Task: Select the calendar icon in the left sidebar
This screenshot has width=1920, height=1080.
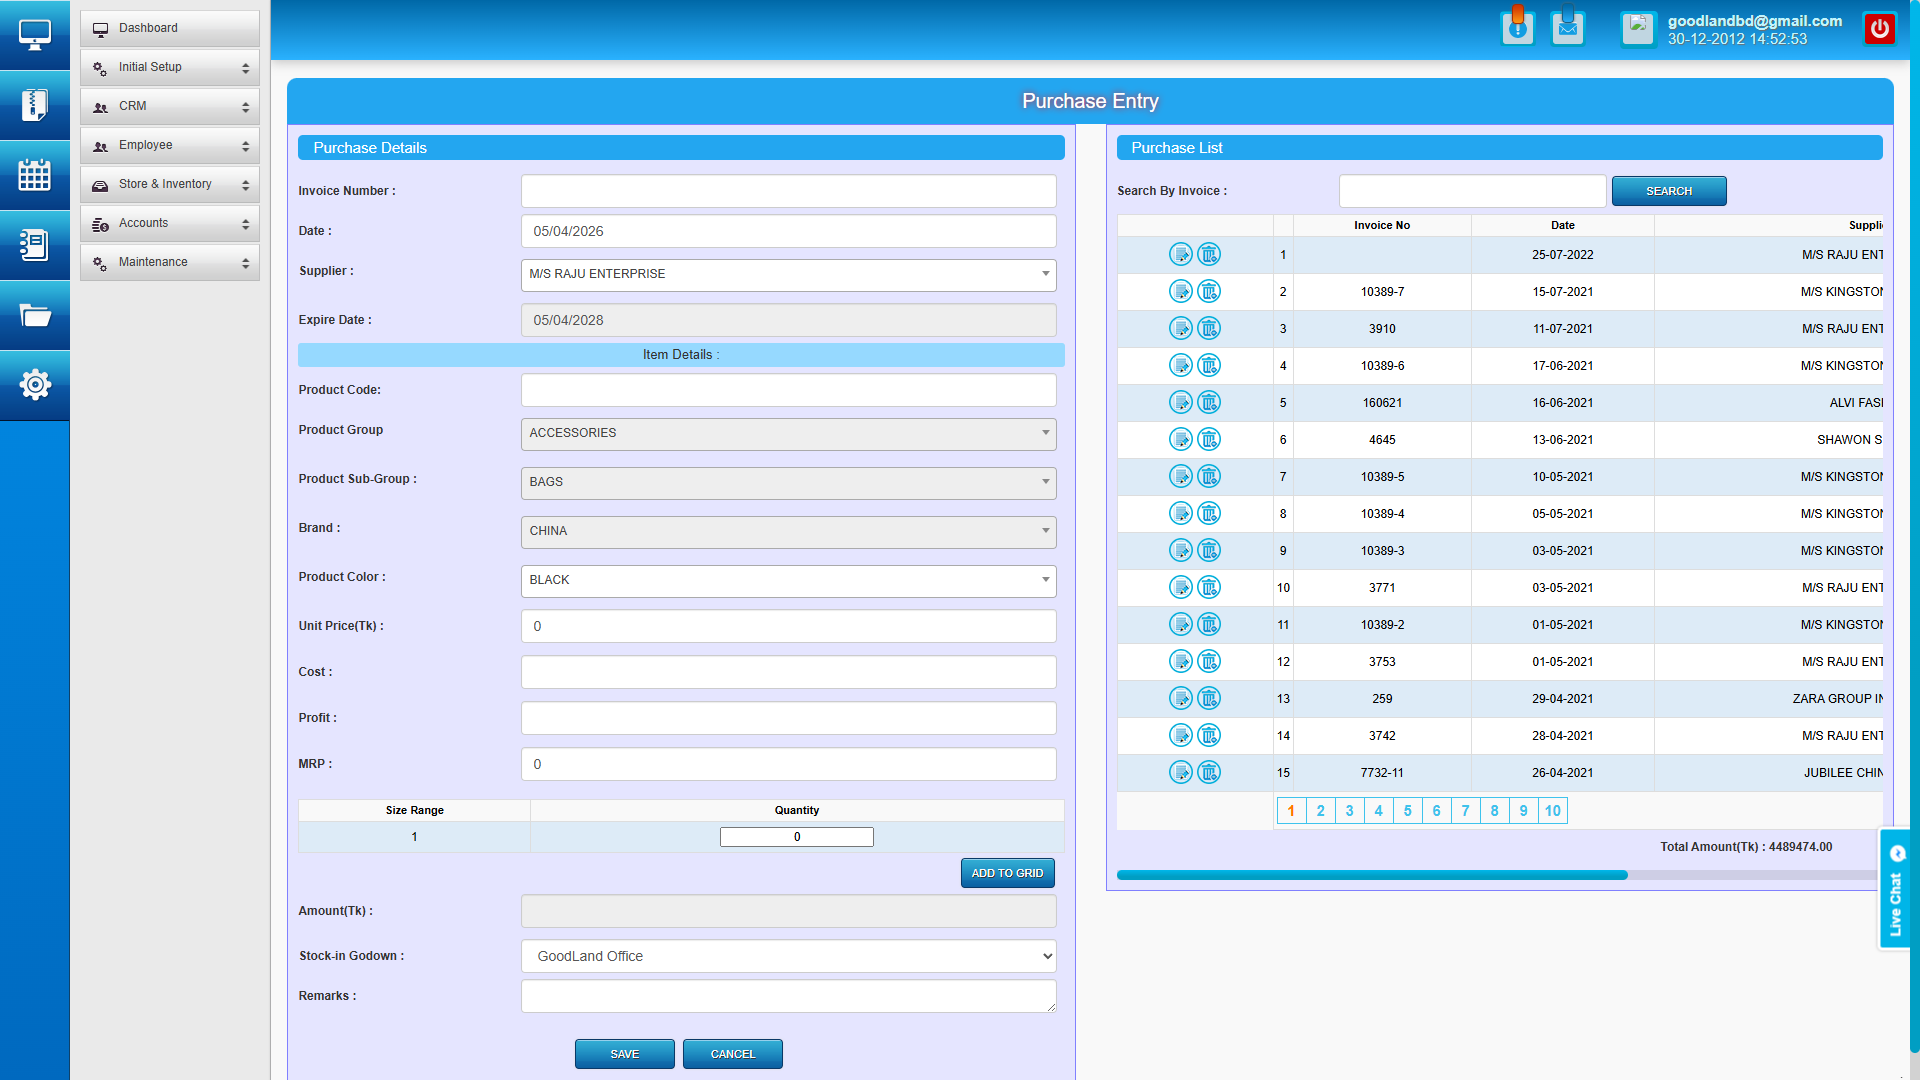Action: (x=35, y=175)
